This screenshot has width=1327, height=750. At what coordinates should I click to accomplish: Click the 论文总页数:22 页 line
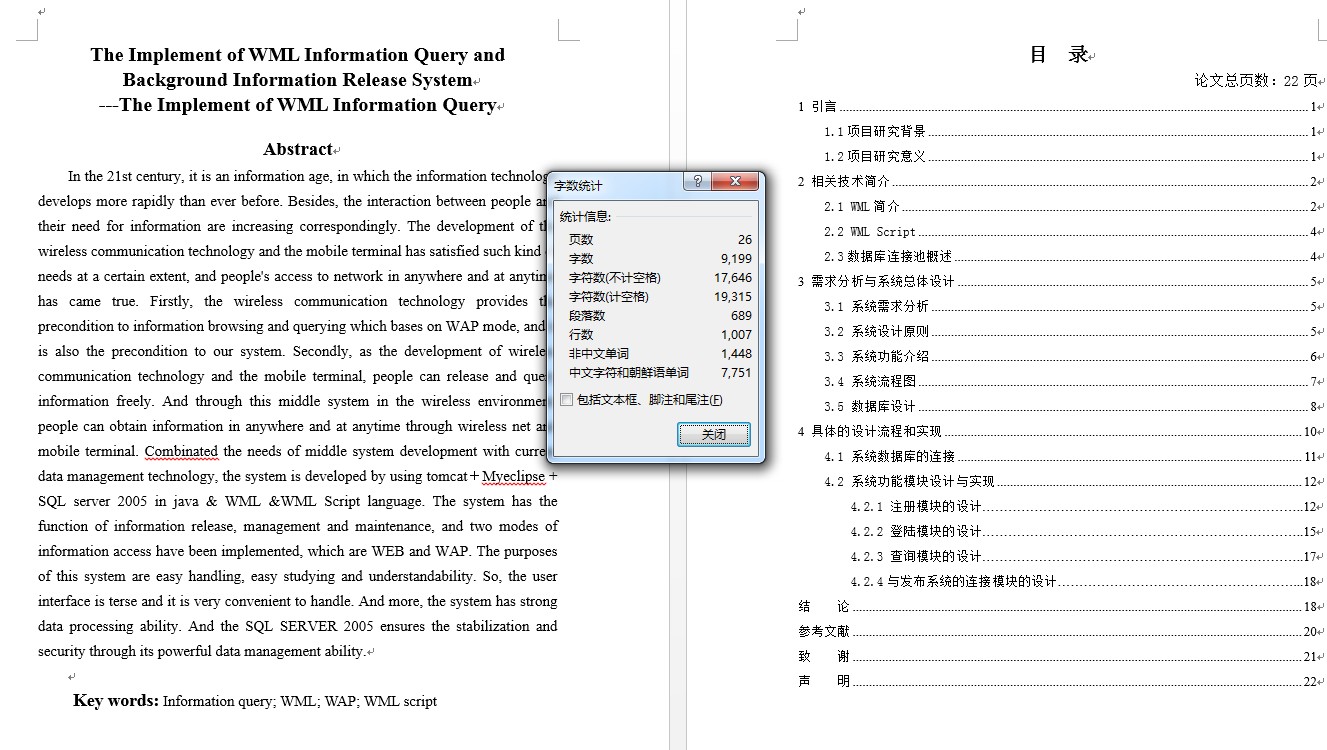(x=1256, y=81)
